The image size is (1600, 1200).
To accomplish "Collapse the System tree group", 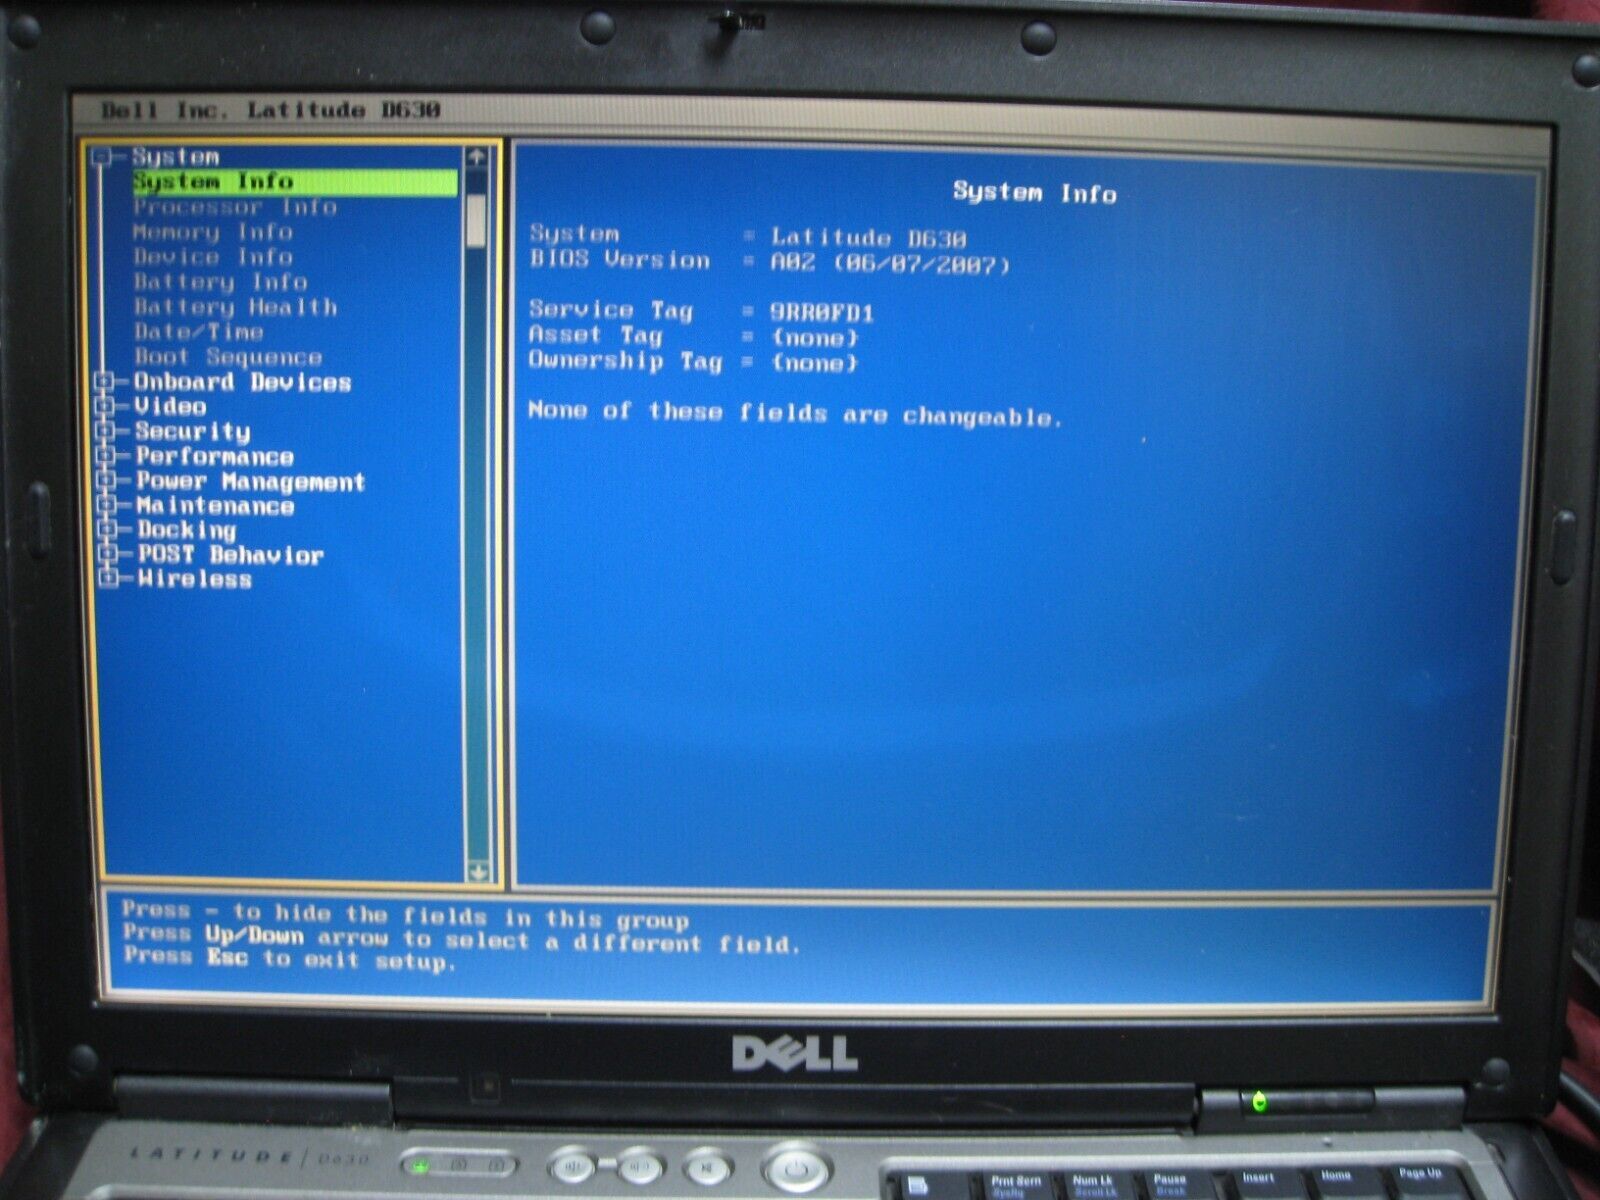I will tap(100, 157).
